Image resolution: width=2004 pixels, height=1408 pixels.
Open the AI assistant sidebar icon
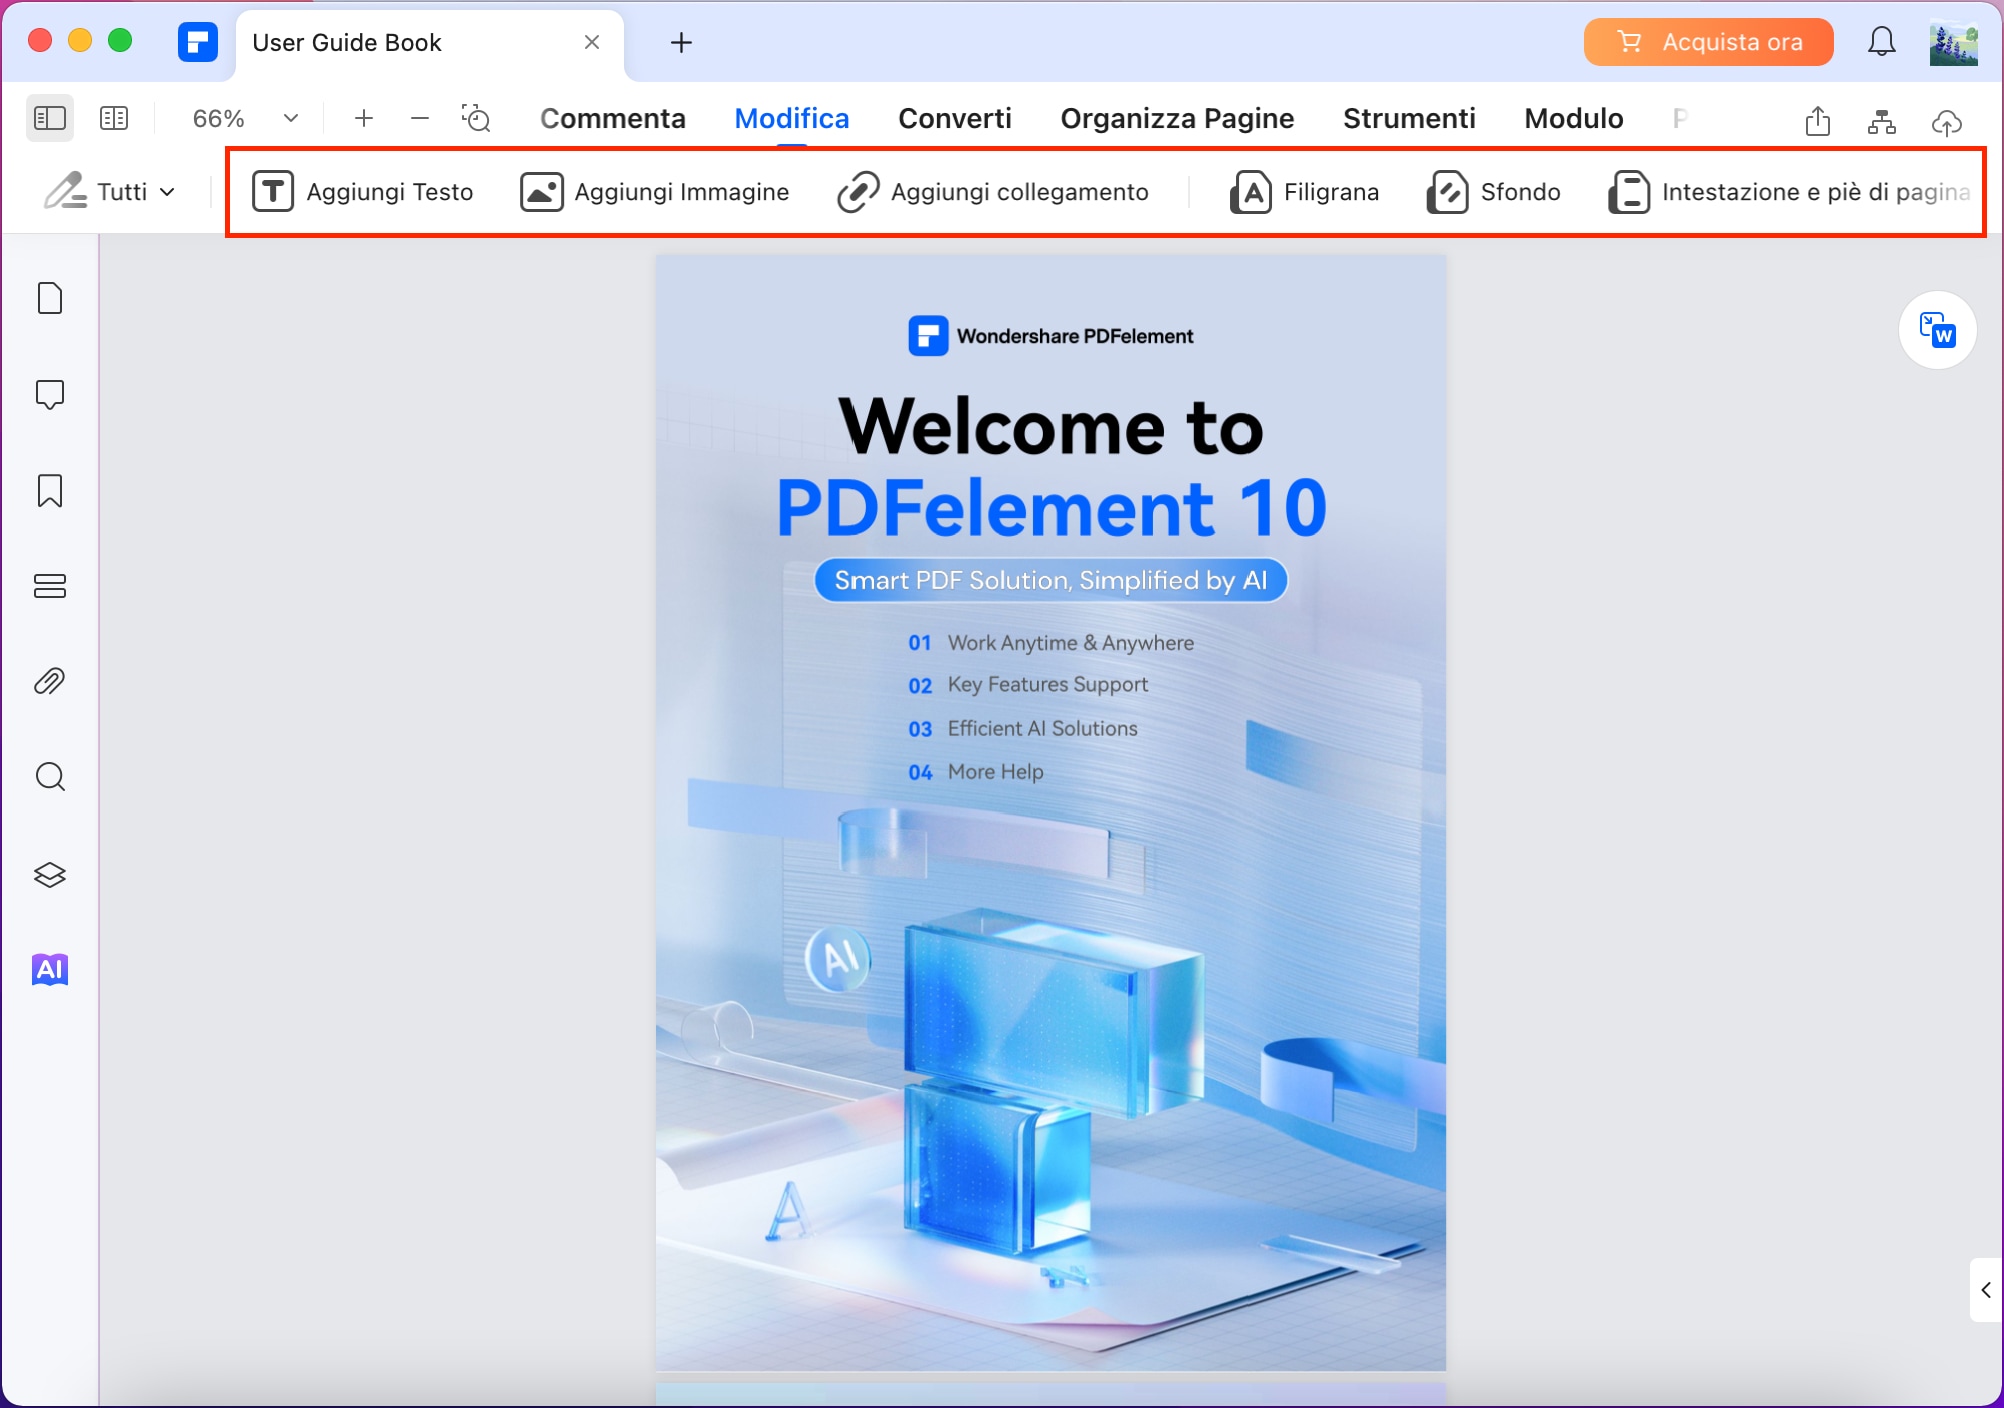[50, 969]
